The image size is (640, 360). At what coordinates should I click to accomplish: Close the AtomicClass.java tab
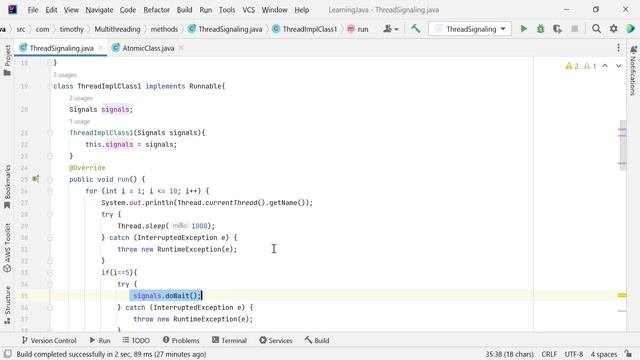point(181,48)
